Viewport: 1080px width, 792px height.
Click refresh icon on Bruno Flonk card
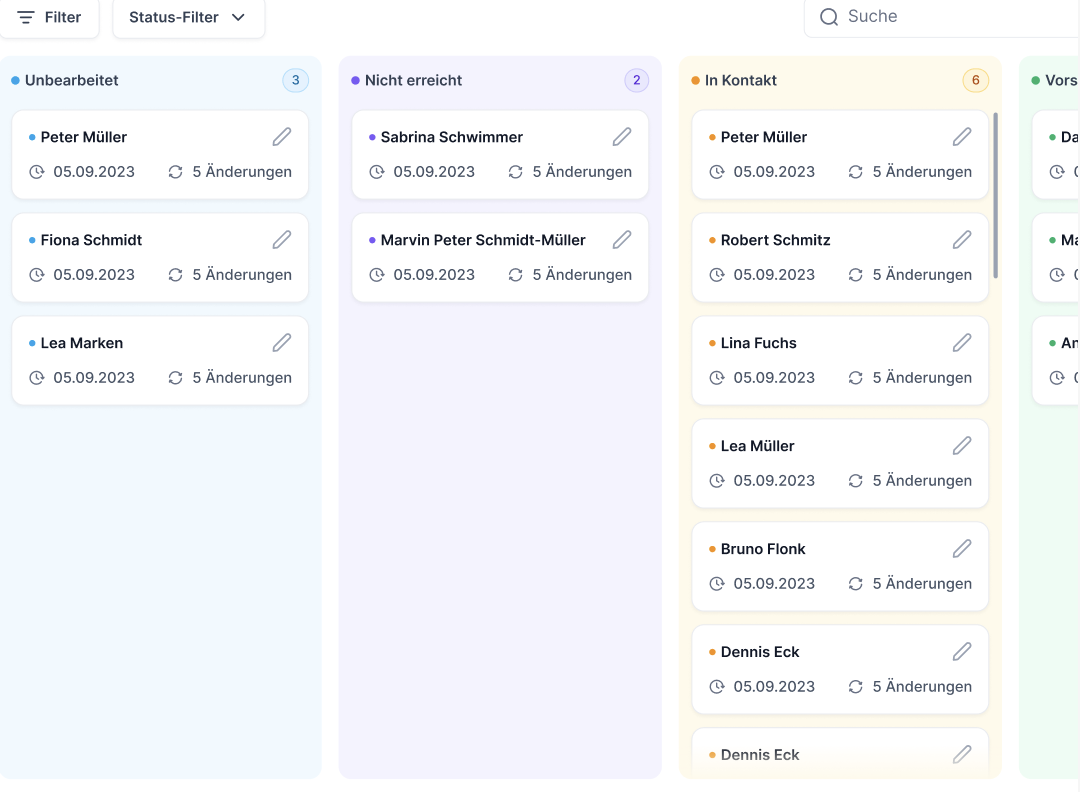[855, 583]
